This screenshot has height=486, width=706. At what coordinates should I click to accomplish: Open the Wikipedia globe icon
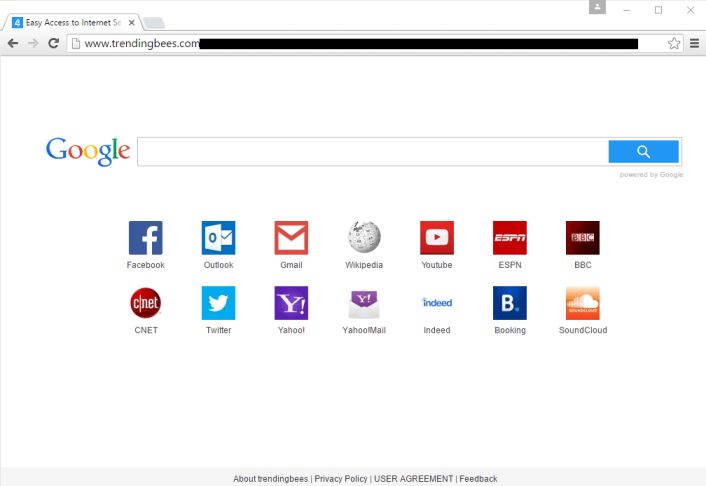click(x=364, y=237)
